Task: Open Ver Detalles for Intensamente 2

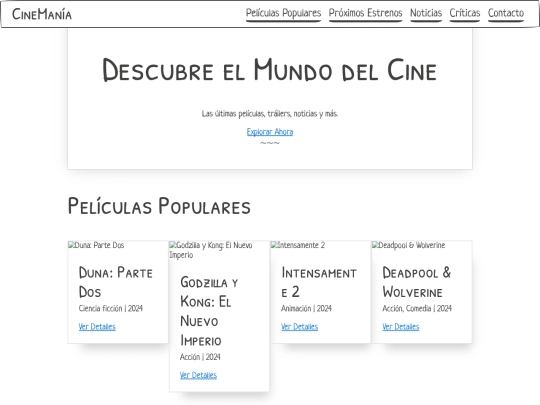Action: [x=300, y=326]
